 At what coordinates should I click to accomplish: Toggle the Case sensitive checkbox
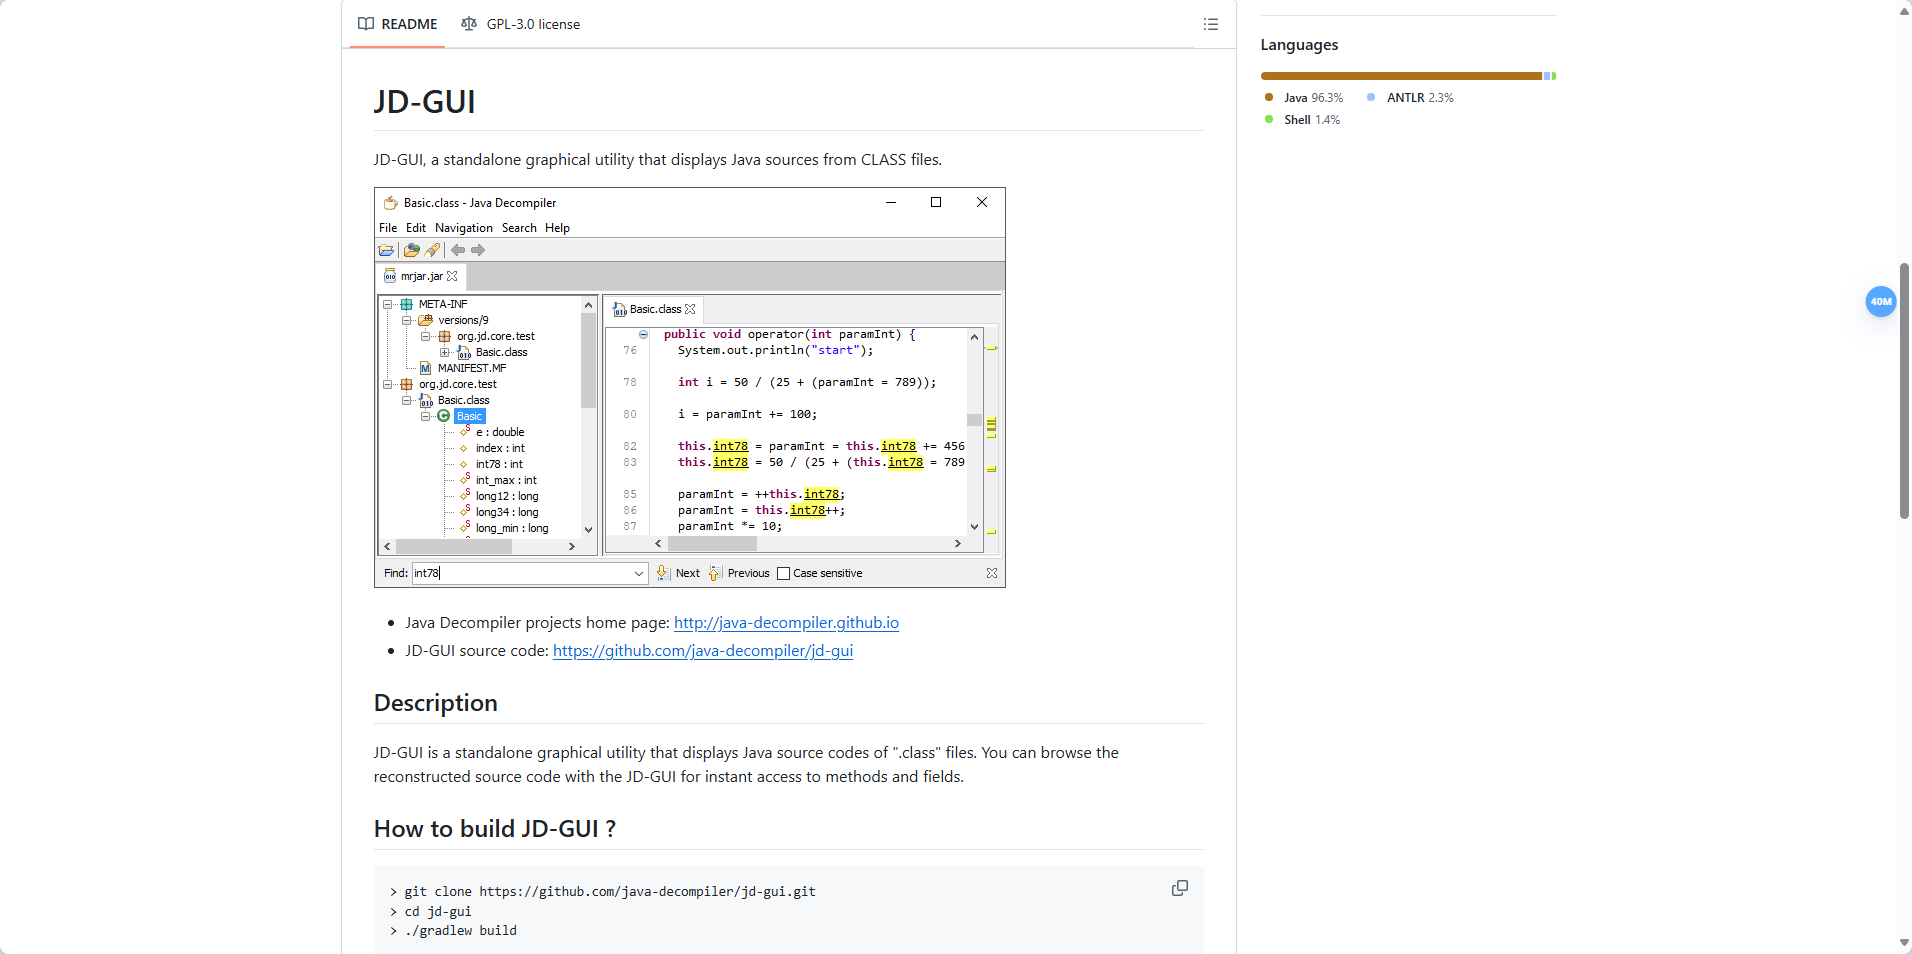pos(784,573)
